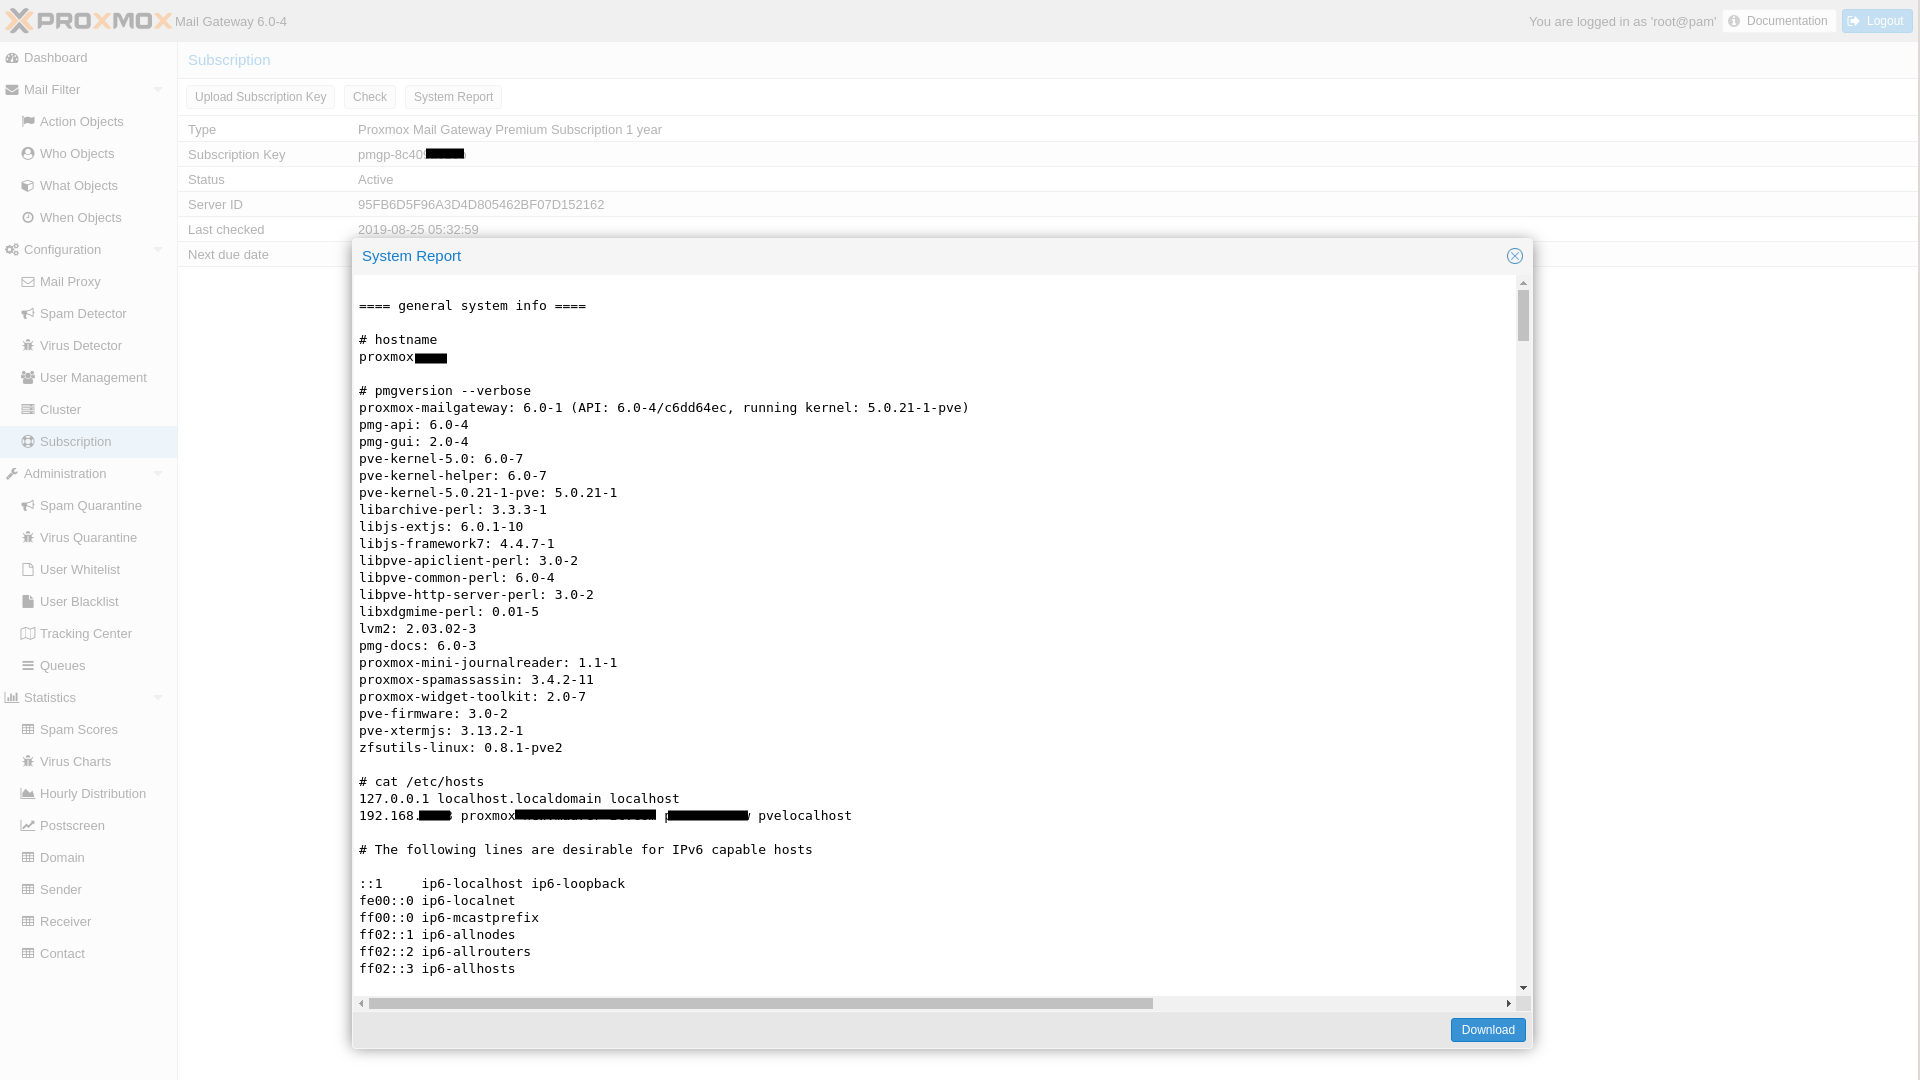Viewport: 1920px width, 1080px height.
Task: Click Upload Subscription Key button
Action: 260,97
